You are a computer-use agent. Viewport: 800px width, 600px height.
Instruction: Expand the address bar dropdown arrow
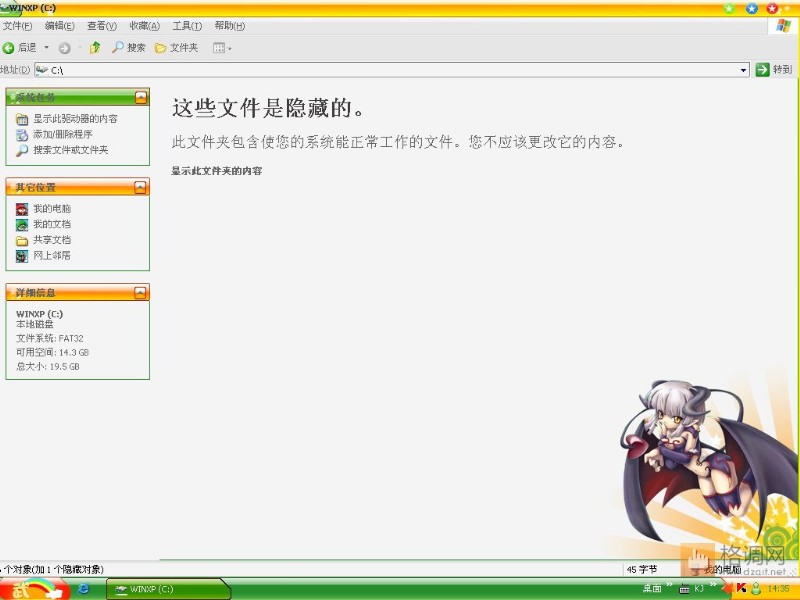pos(743,70)
